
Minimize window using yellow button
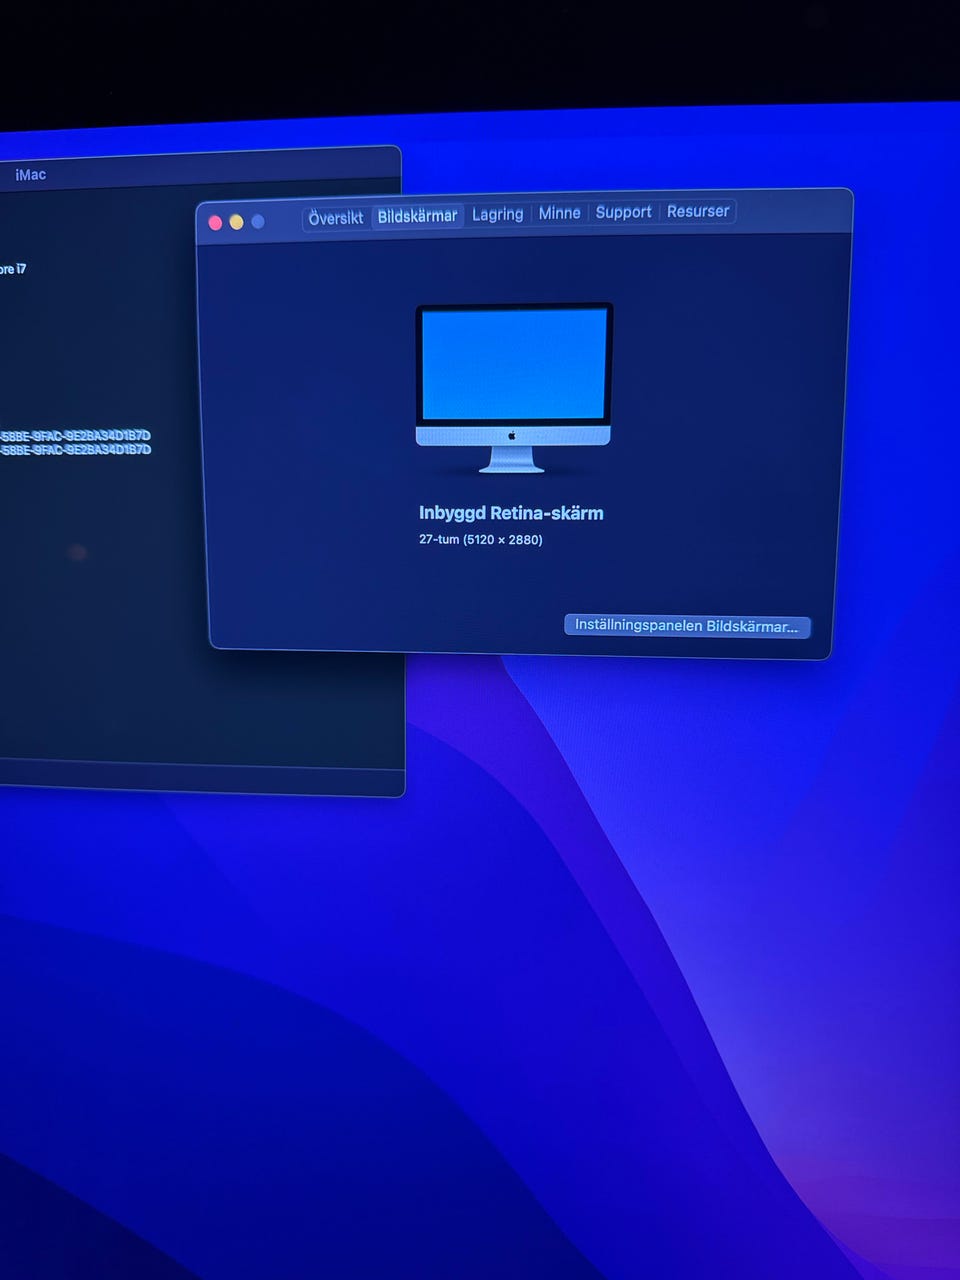(x=237, y=222)
